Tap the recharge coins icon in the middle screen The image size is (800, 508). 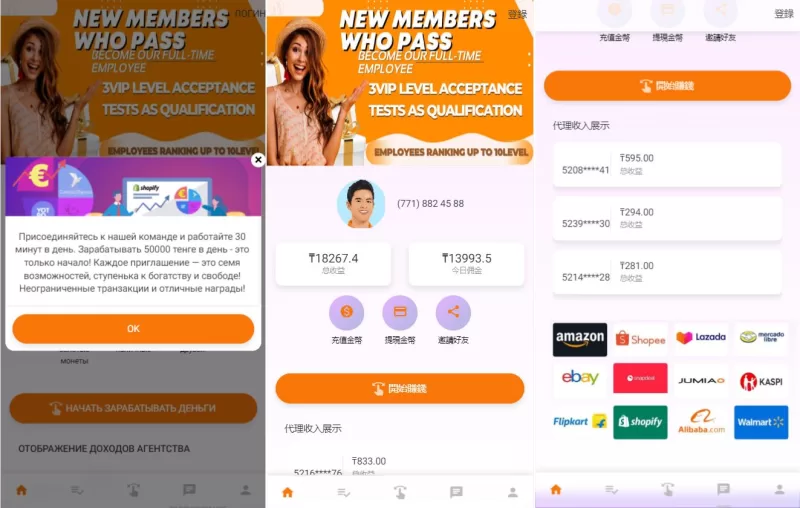click(346, 312)
